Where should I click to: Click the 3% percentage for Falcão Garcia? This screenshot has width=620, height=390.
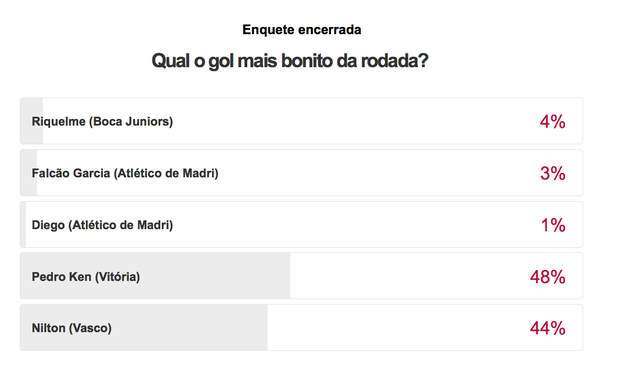pos(552,173)
